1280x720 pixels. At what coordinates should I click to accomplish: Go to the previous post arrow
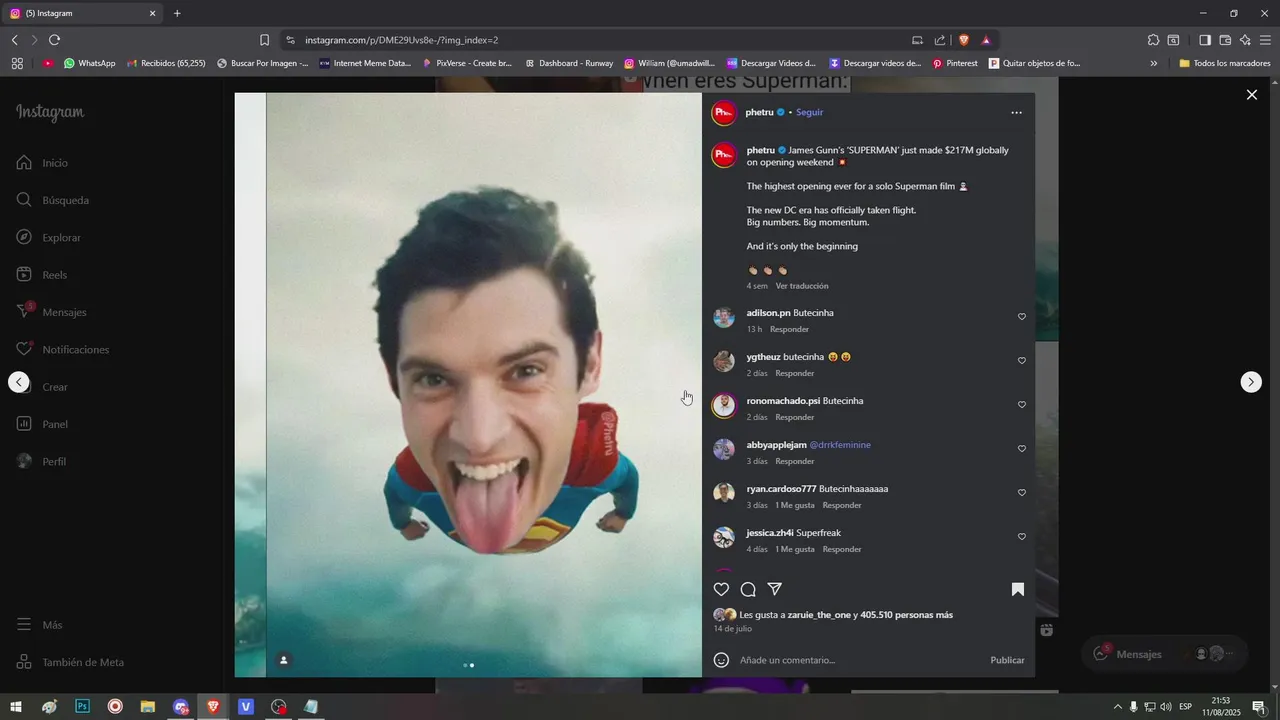click(x=19, y=382)
